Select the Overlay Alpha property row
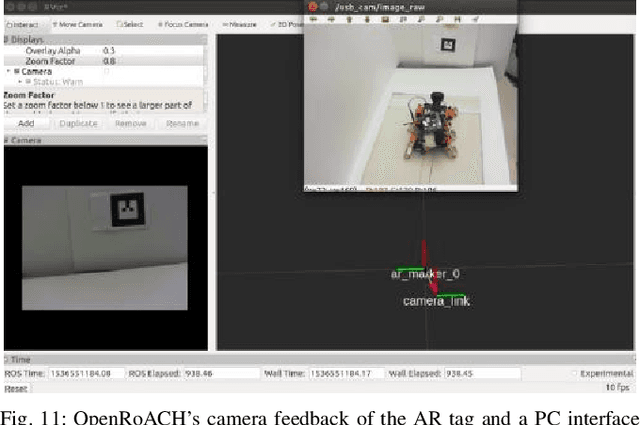This screenshot has width=640, height=425. pos(104,51)
